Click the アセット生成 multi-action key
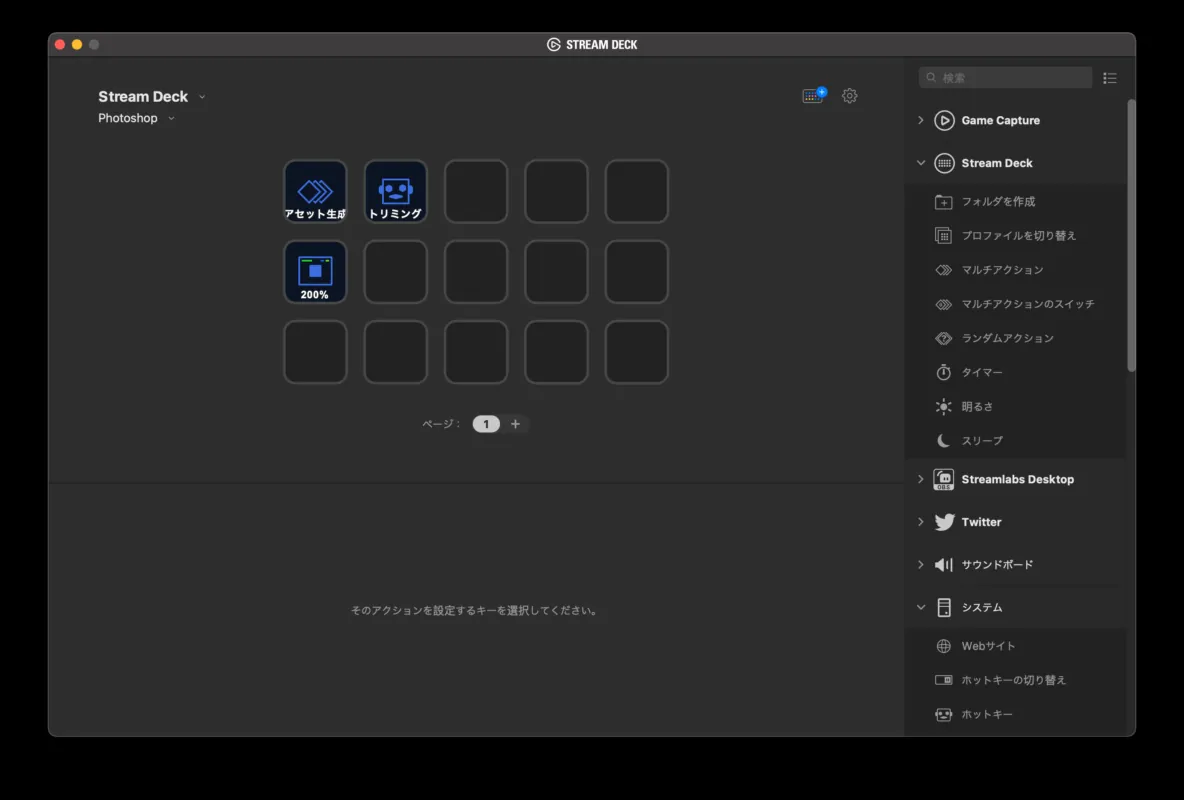1184x800 pixels. pos(315,191)
